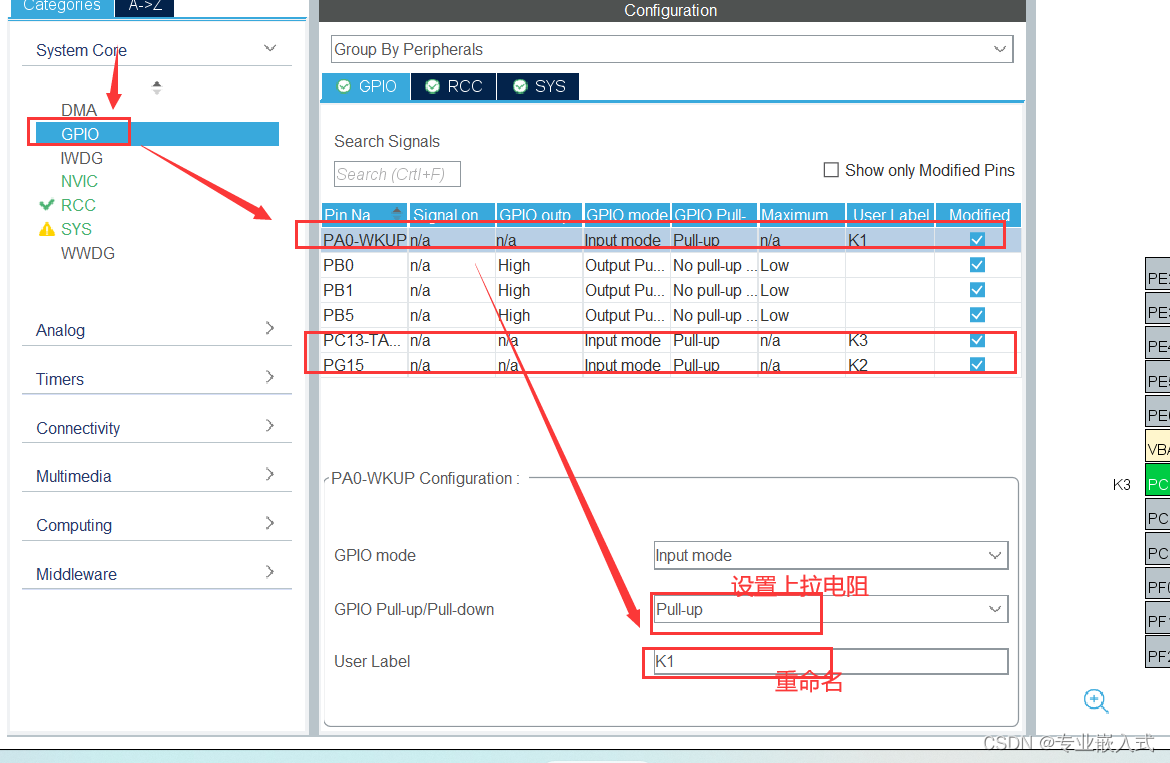
Task: Sort by the Signal on Pin column
Action: (452, 215)
